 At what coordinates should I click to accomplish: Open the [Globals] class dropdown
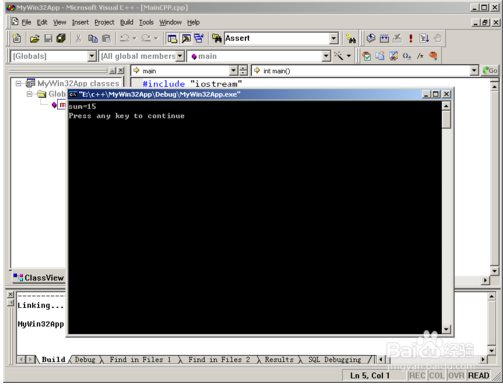pos(92,56)
